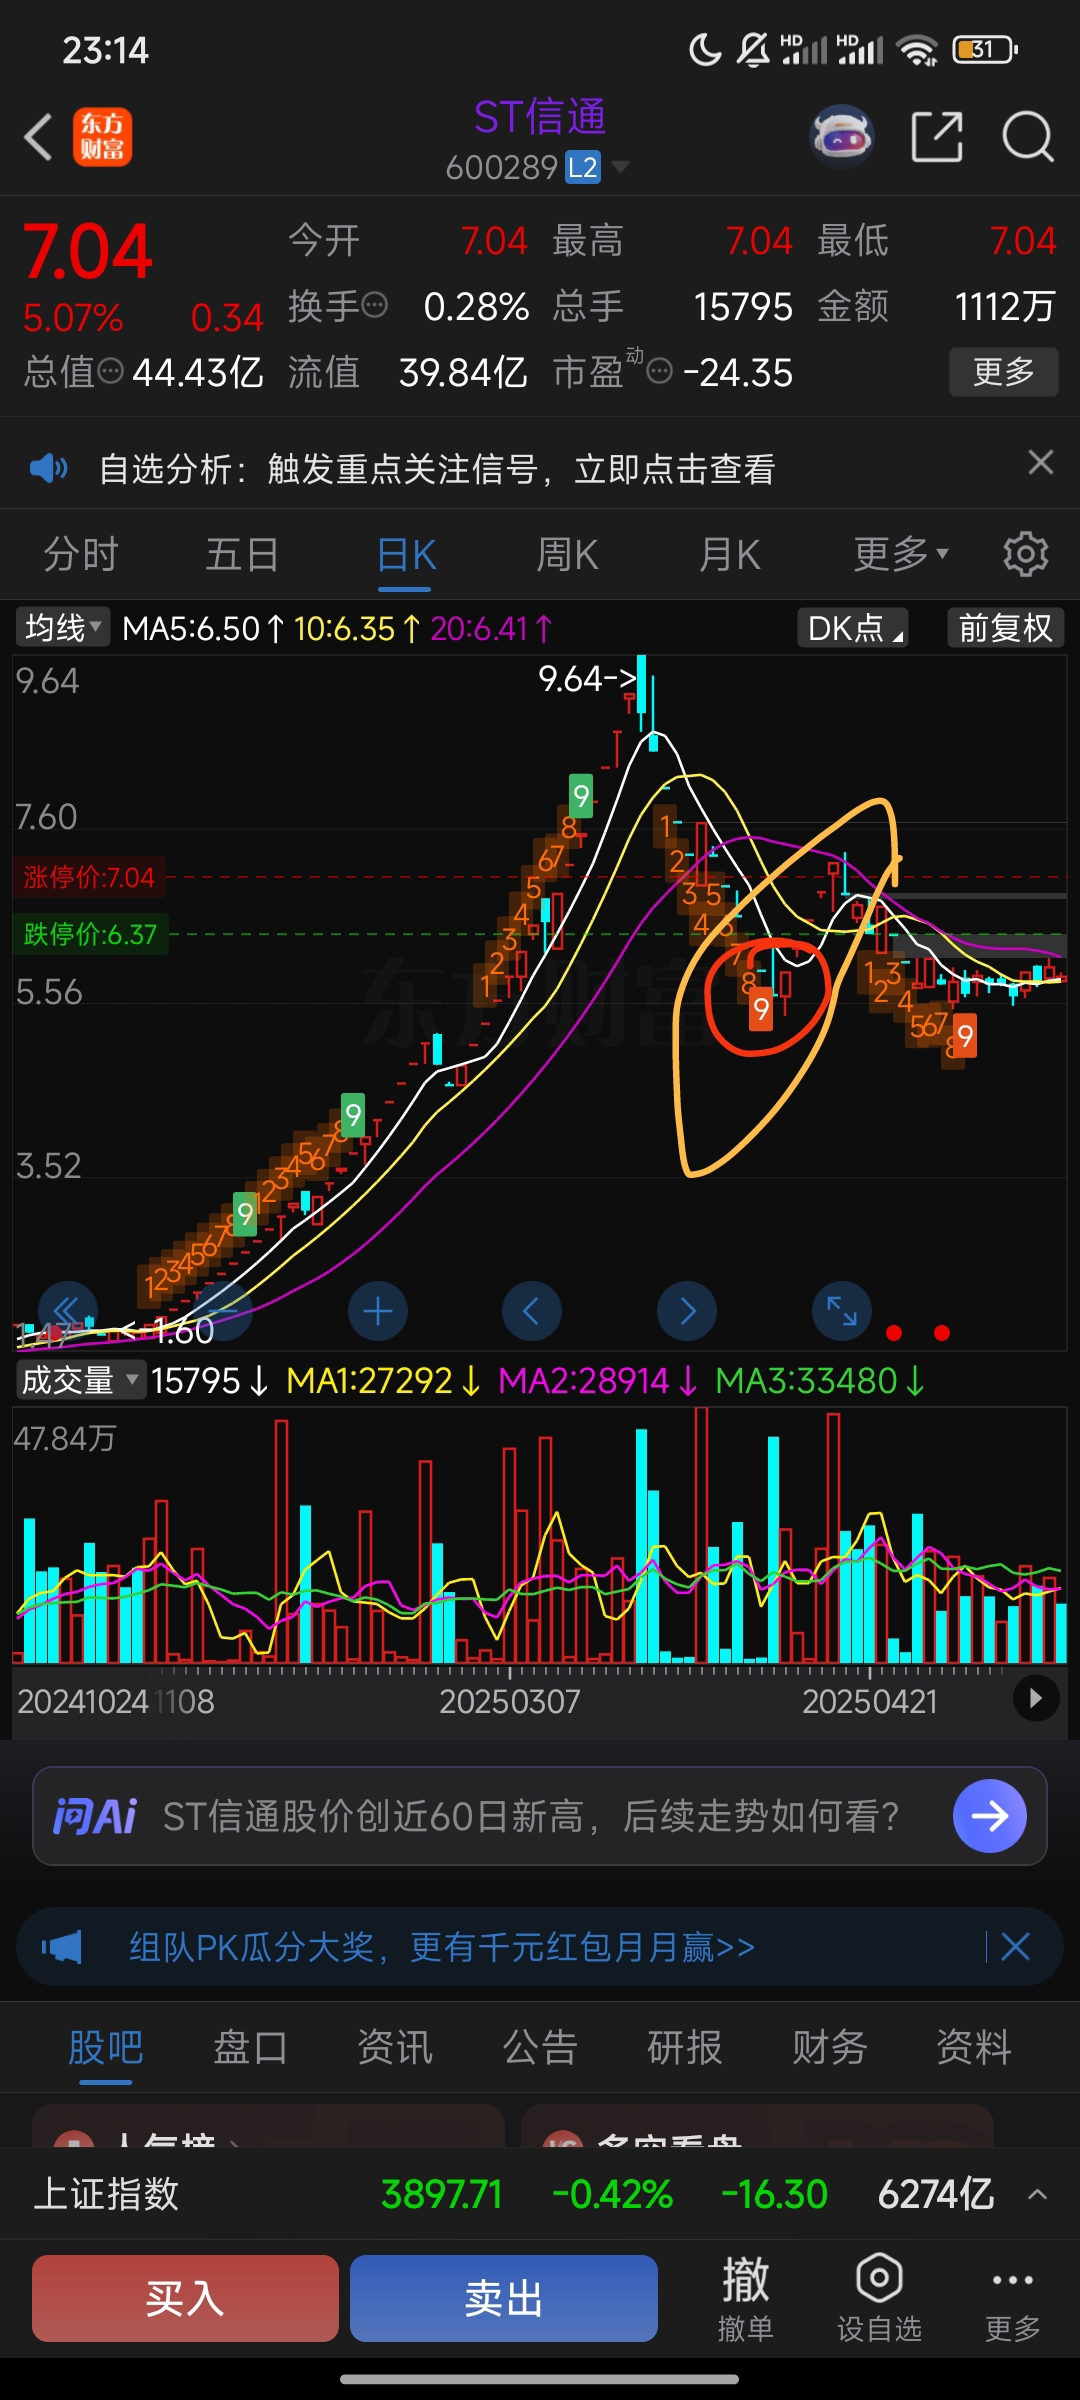Image resolution: width=1080 pixels, height=2400 pixels.
Task: Switch to 研报 tab
Action: point(685,2047)
